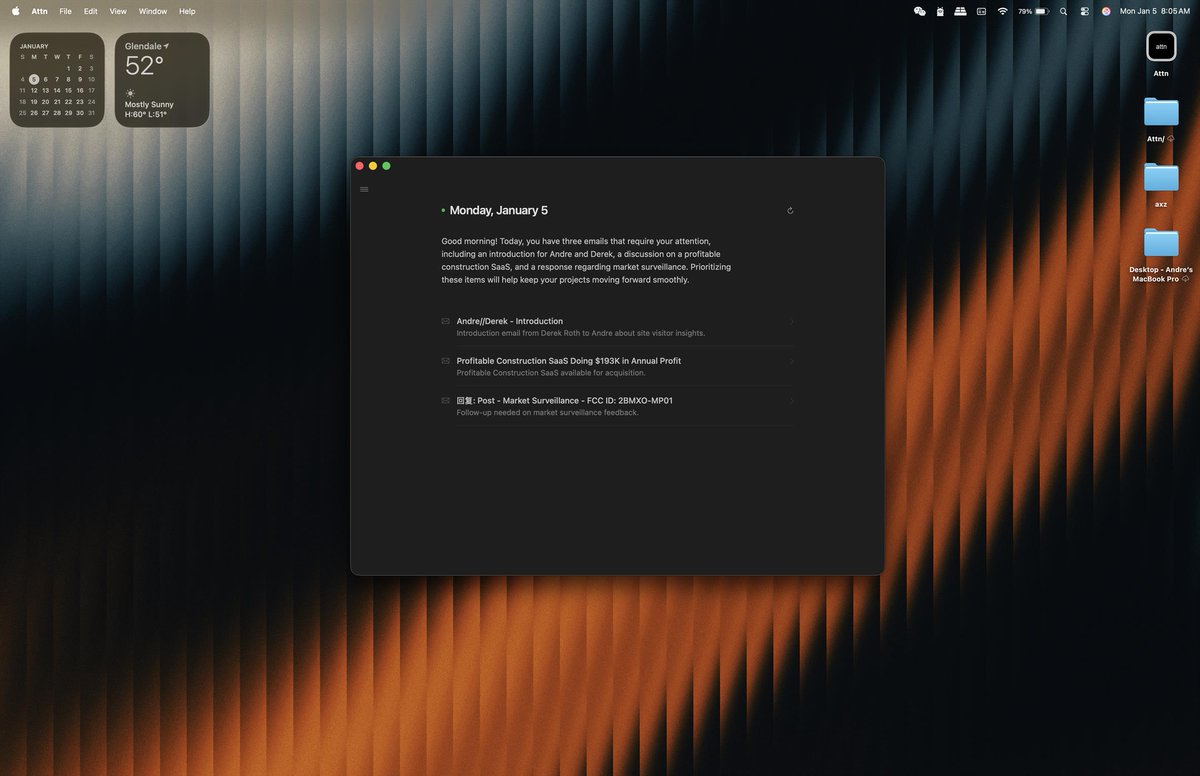Expand the Andre//Derek Introduction chevron
The image size is (1200, 776).
tap(791, 322)
